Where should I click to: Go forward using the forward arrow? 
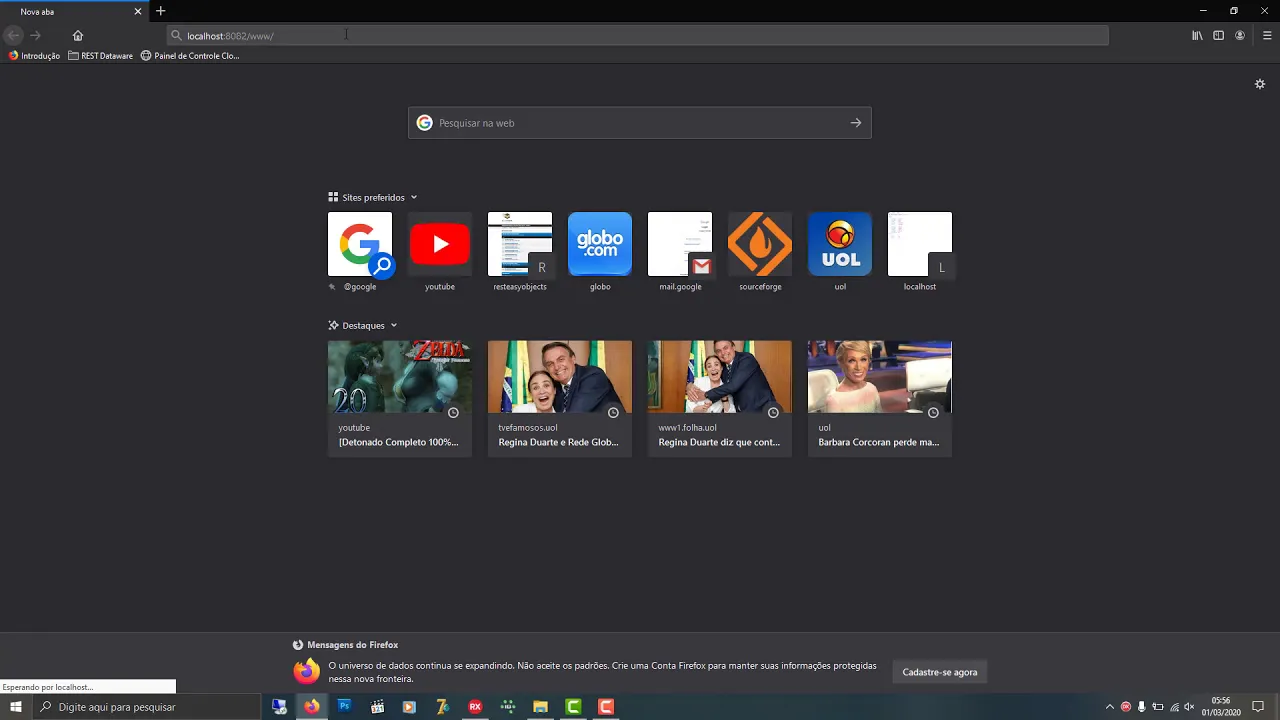coord(35,35)
